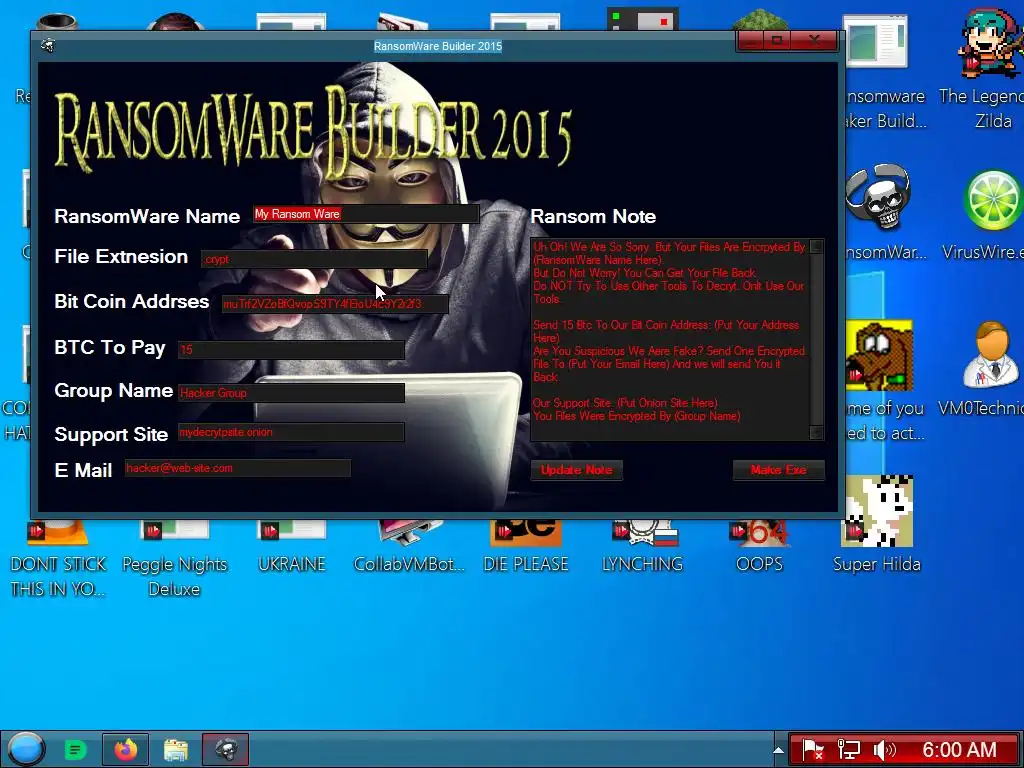Open File Explorer from the taskbar
The height and width of the screenshot is (768, 1024).
[176, 750]
